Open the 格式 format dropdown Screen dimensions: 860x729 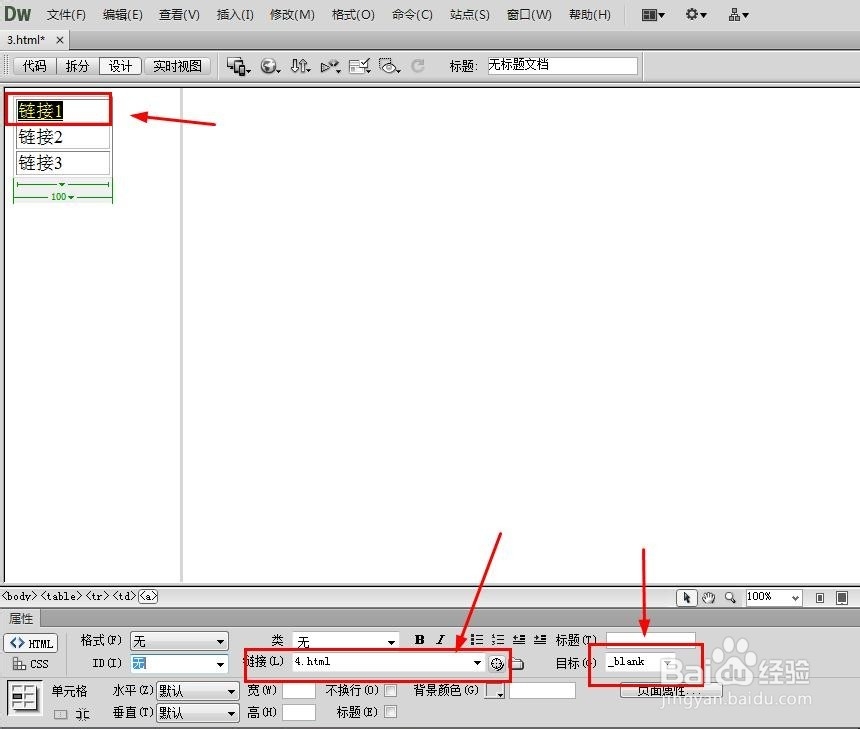click(x=178, y=641)
